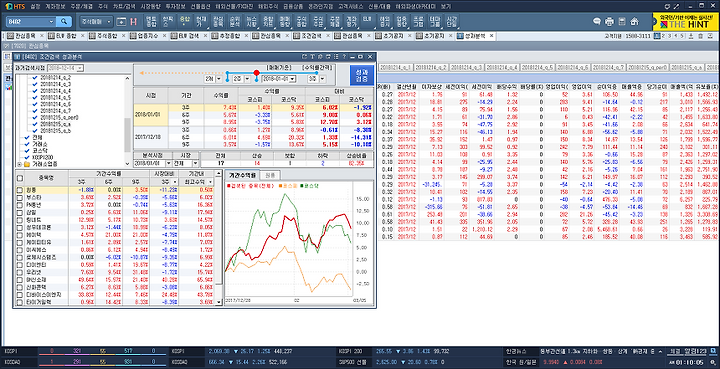This screenshot has height=369, width=720.
Task: Click the home icon in top toolbar
Action: tap(635, 22)
